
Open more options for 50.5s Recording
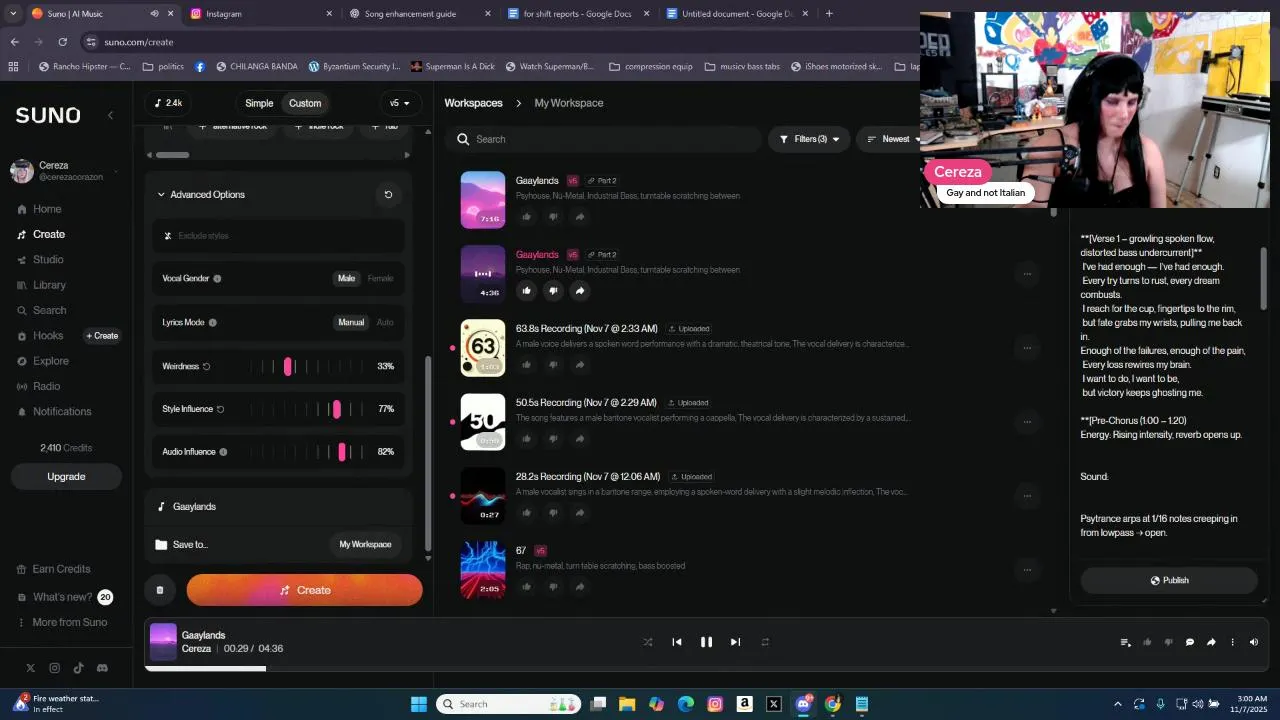[1027, 422]
